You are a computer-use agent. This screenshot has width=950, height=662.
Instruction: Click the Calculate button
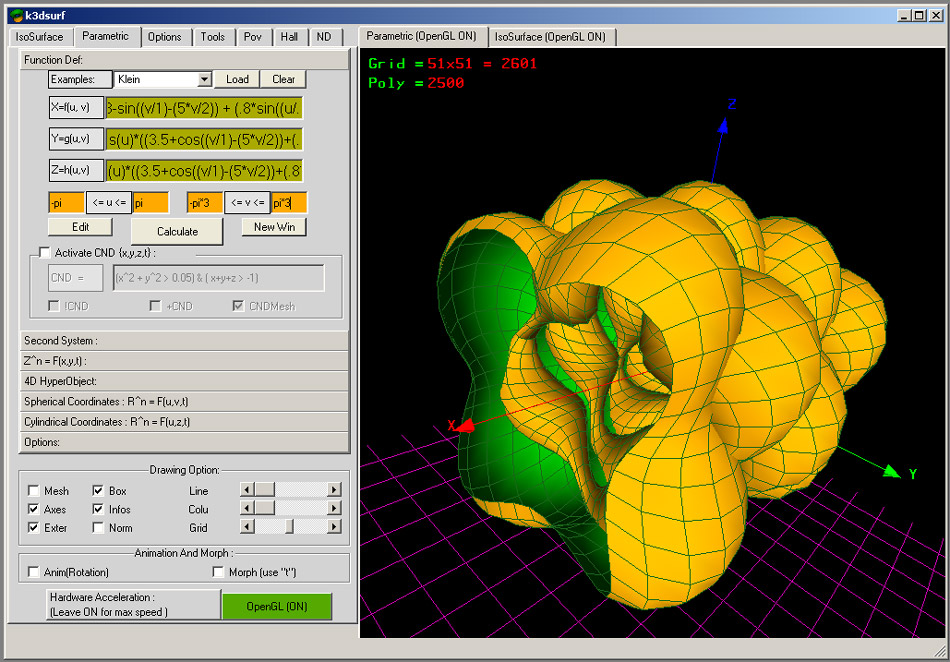pyautogui.click(x=178, y=231)
